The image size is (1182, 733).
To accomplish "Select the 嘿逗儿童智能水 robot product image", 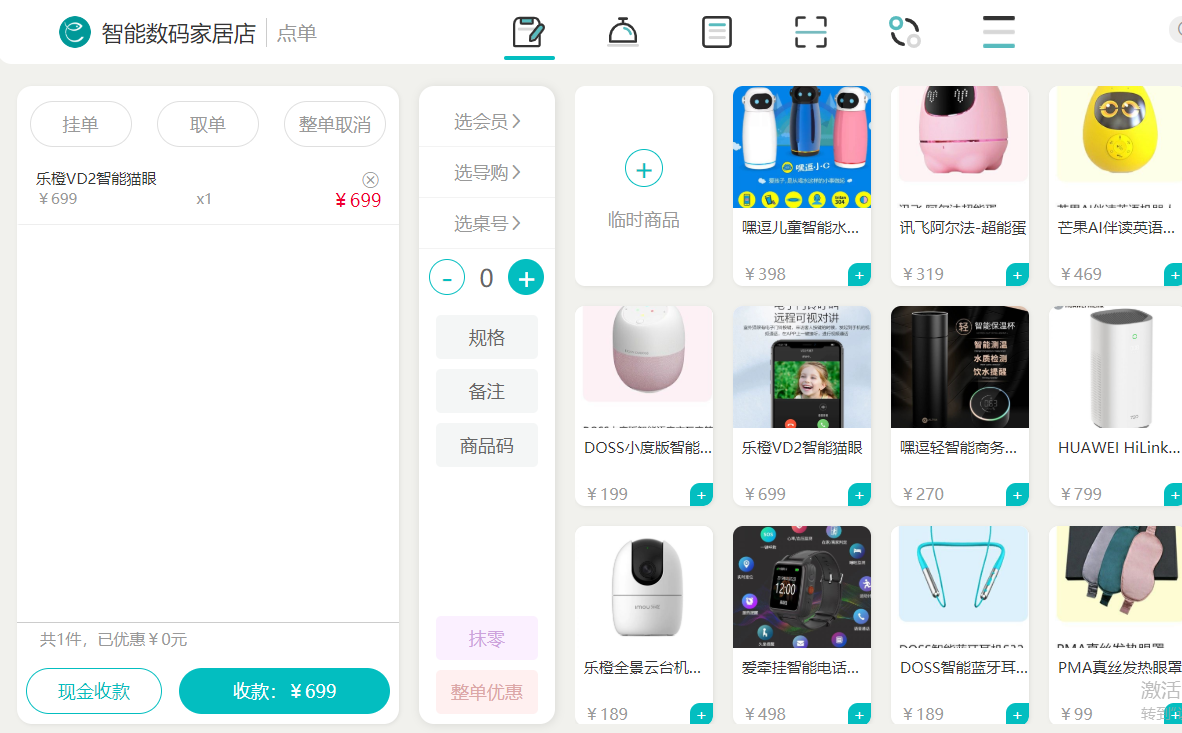I will (802, 147).
